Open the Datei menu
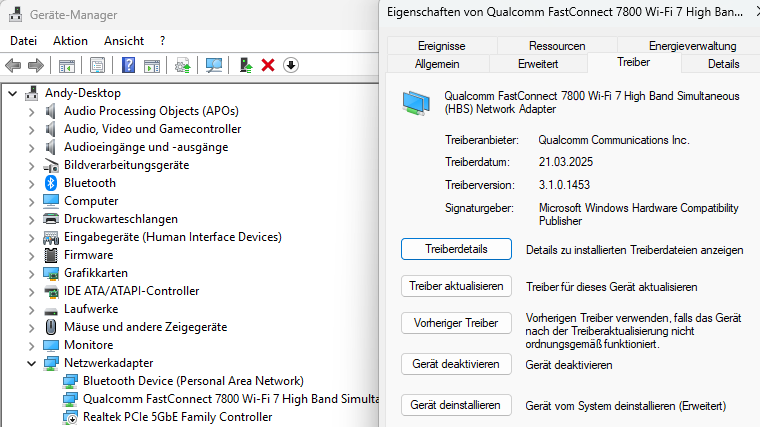Screen dimensions: 760x427 tap(23, 41)
